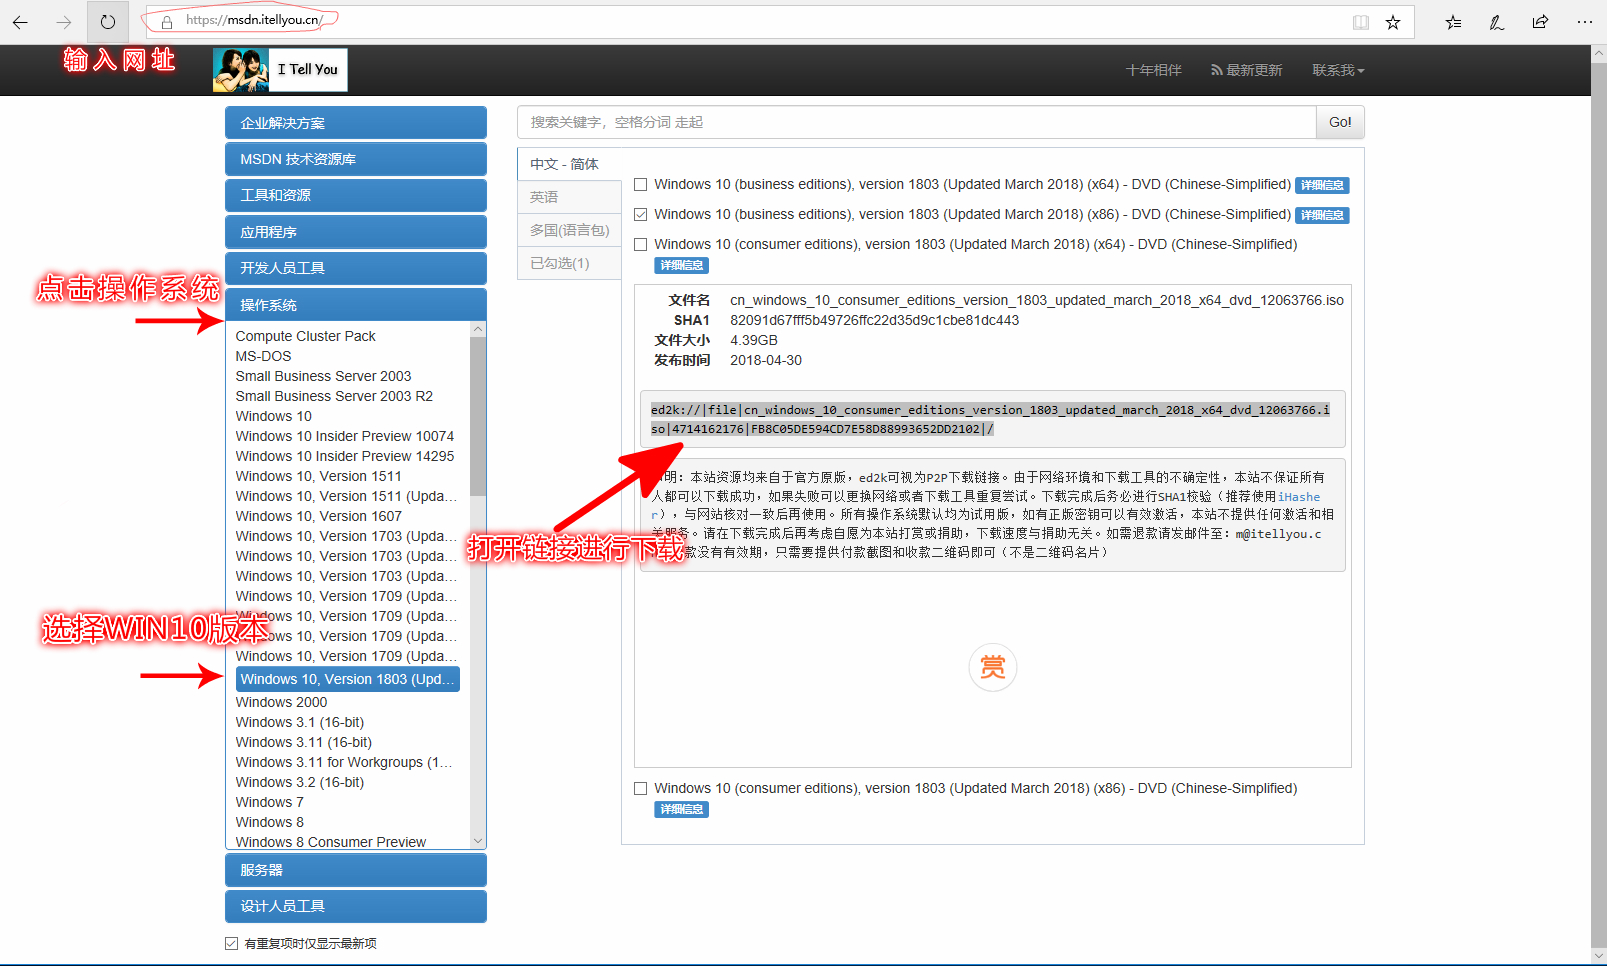Toggle the 有重复项时仅显示最新项 checkbox
Screen dimensions: 1607x966
231,942
